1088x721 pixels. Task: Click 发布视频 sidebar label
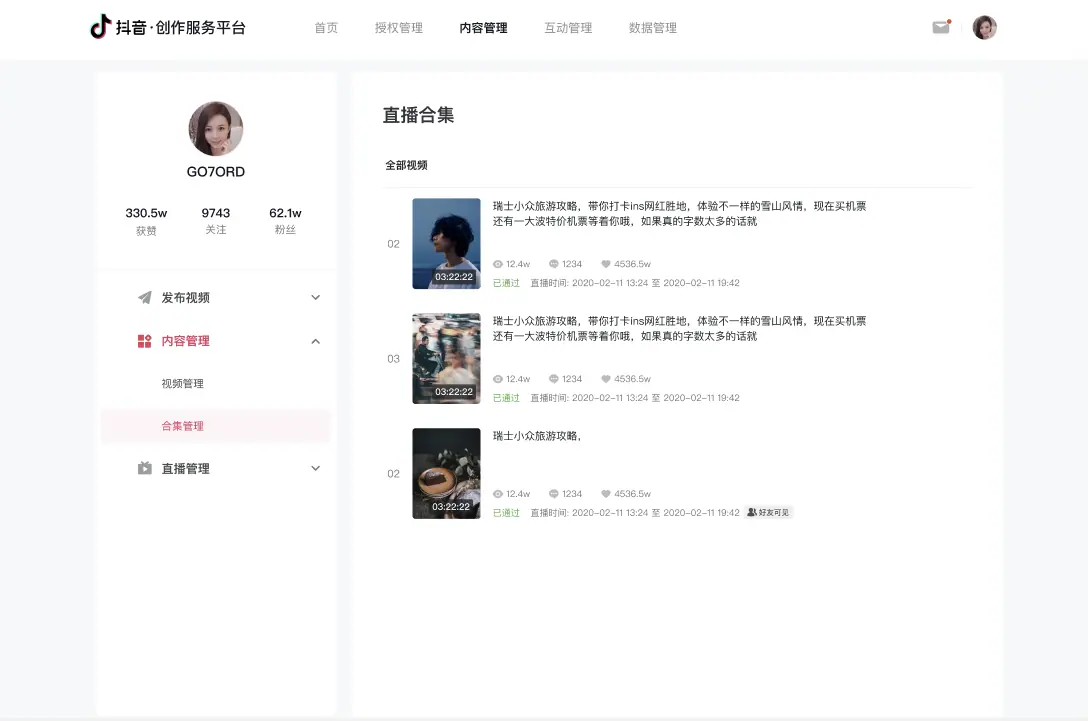pyautogui.click(x=185, y=297)
